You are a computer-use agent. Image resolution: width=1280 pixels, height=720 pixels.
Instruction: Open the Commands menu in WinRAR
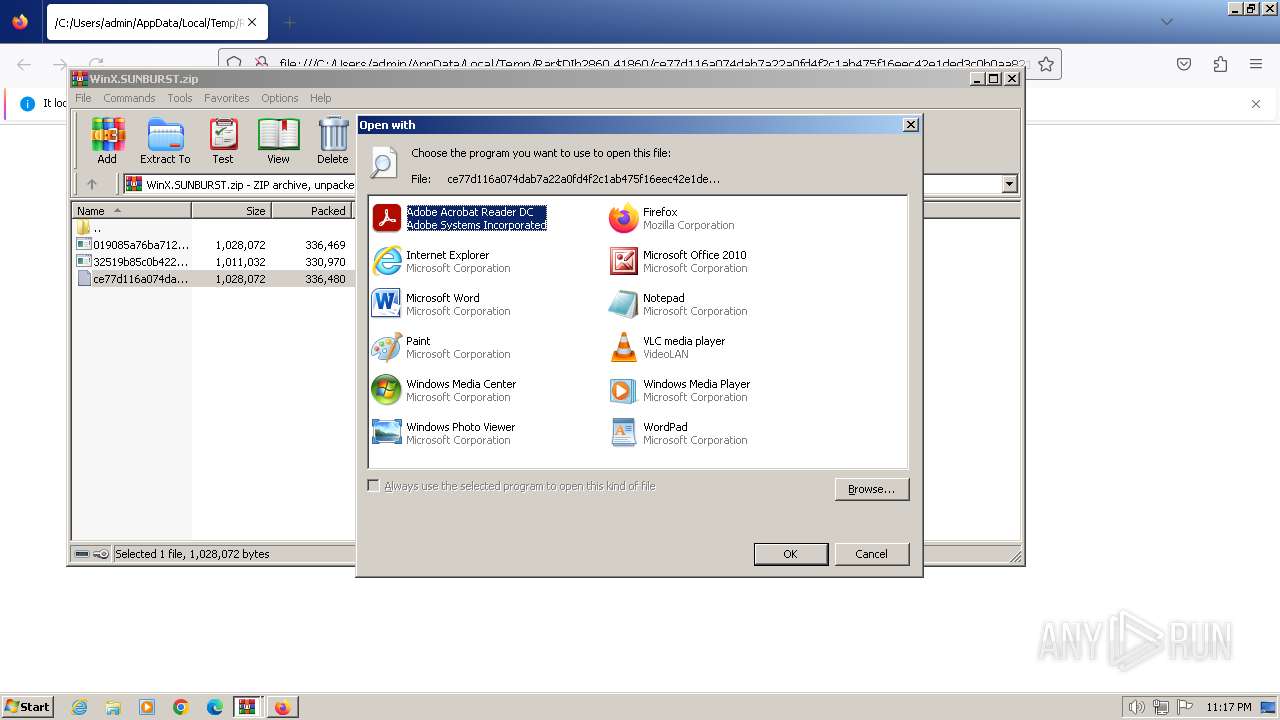[x=129, y=98]
